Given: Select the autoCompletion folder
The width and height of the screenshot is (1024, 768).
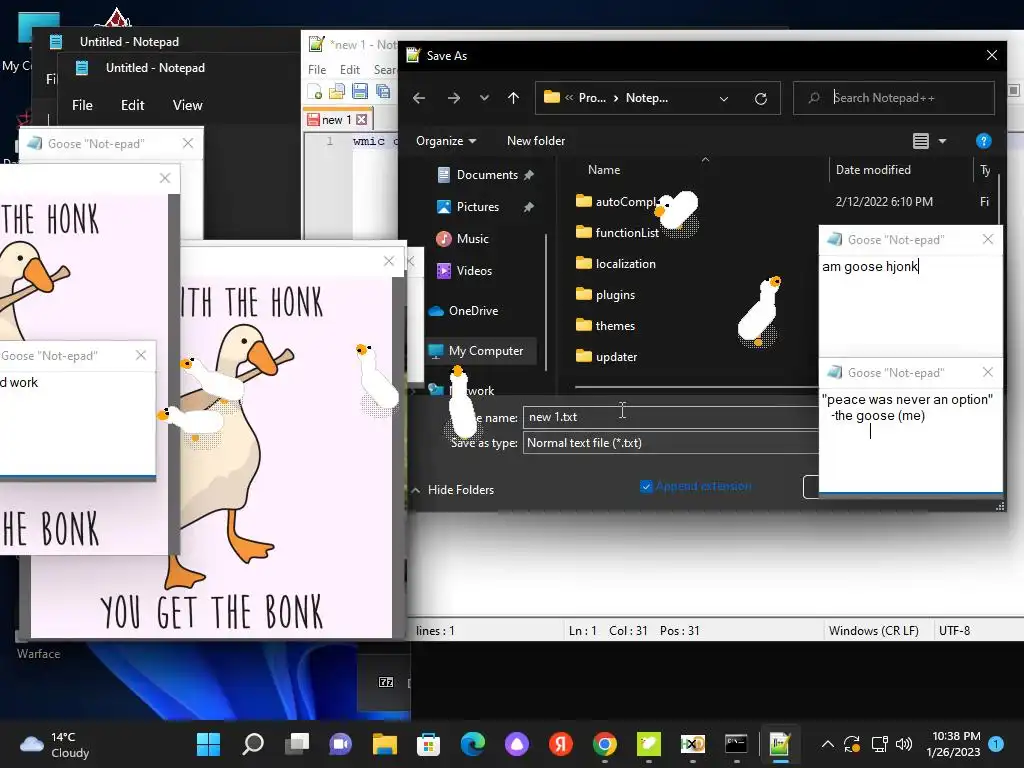Looking at the screenshot, I should (x=617, y=202).
